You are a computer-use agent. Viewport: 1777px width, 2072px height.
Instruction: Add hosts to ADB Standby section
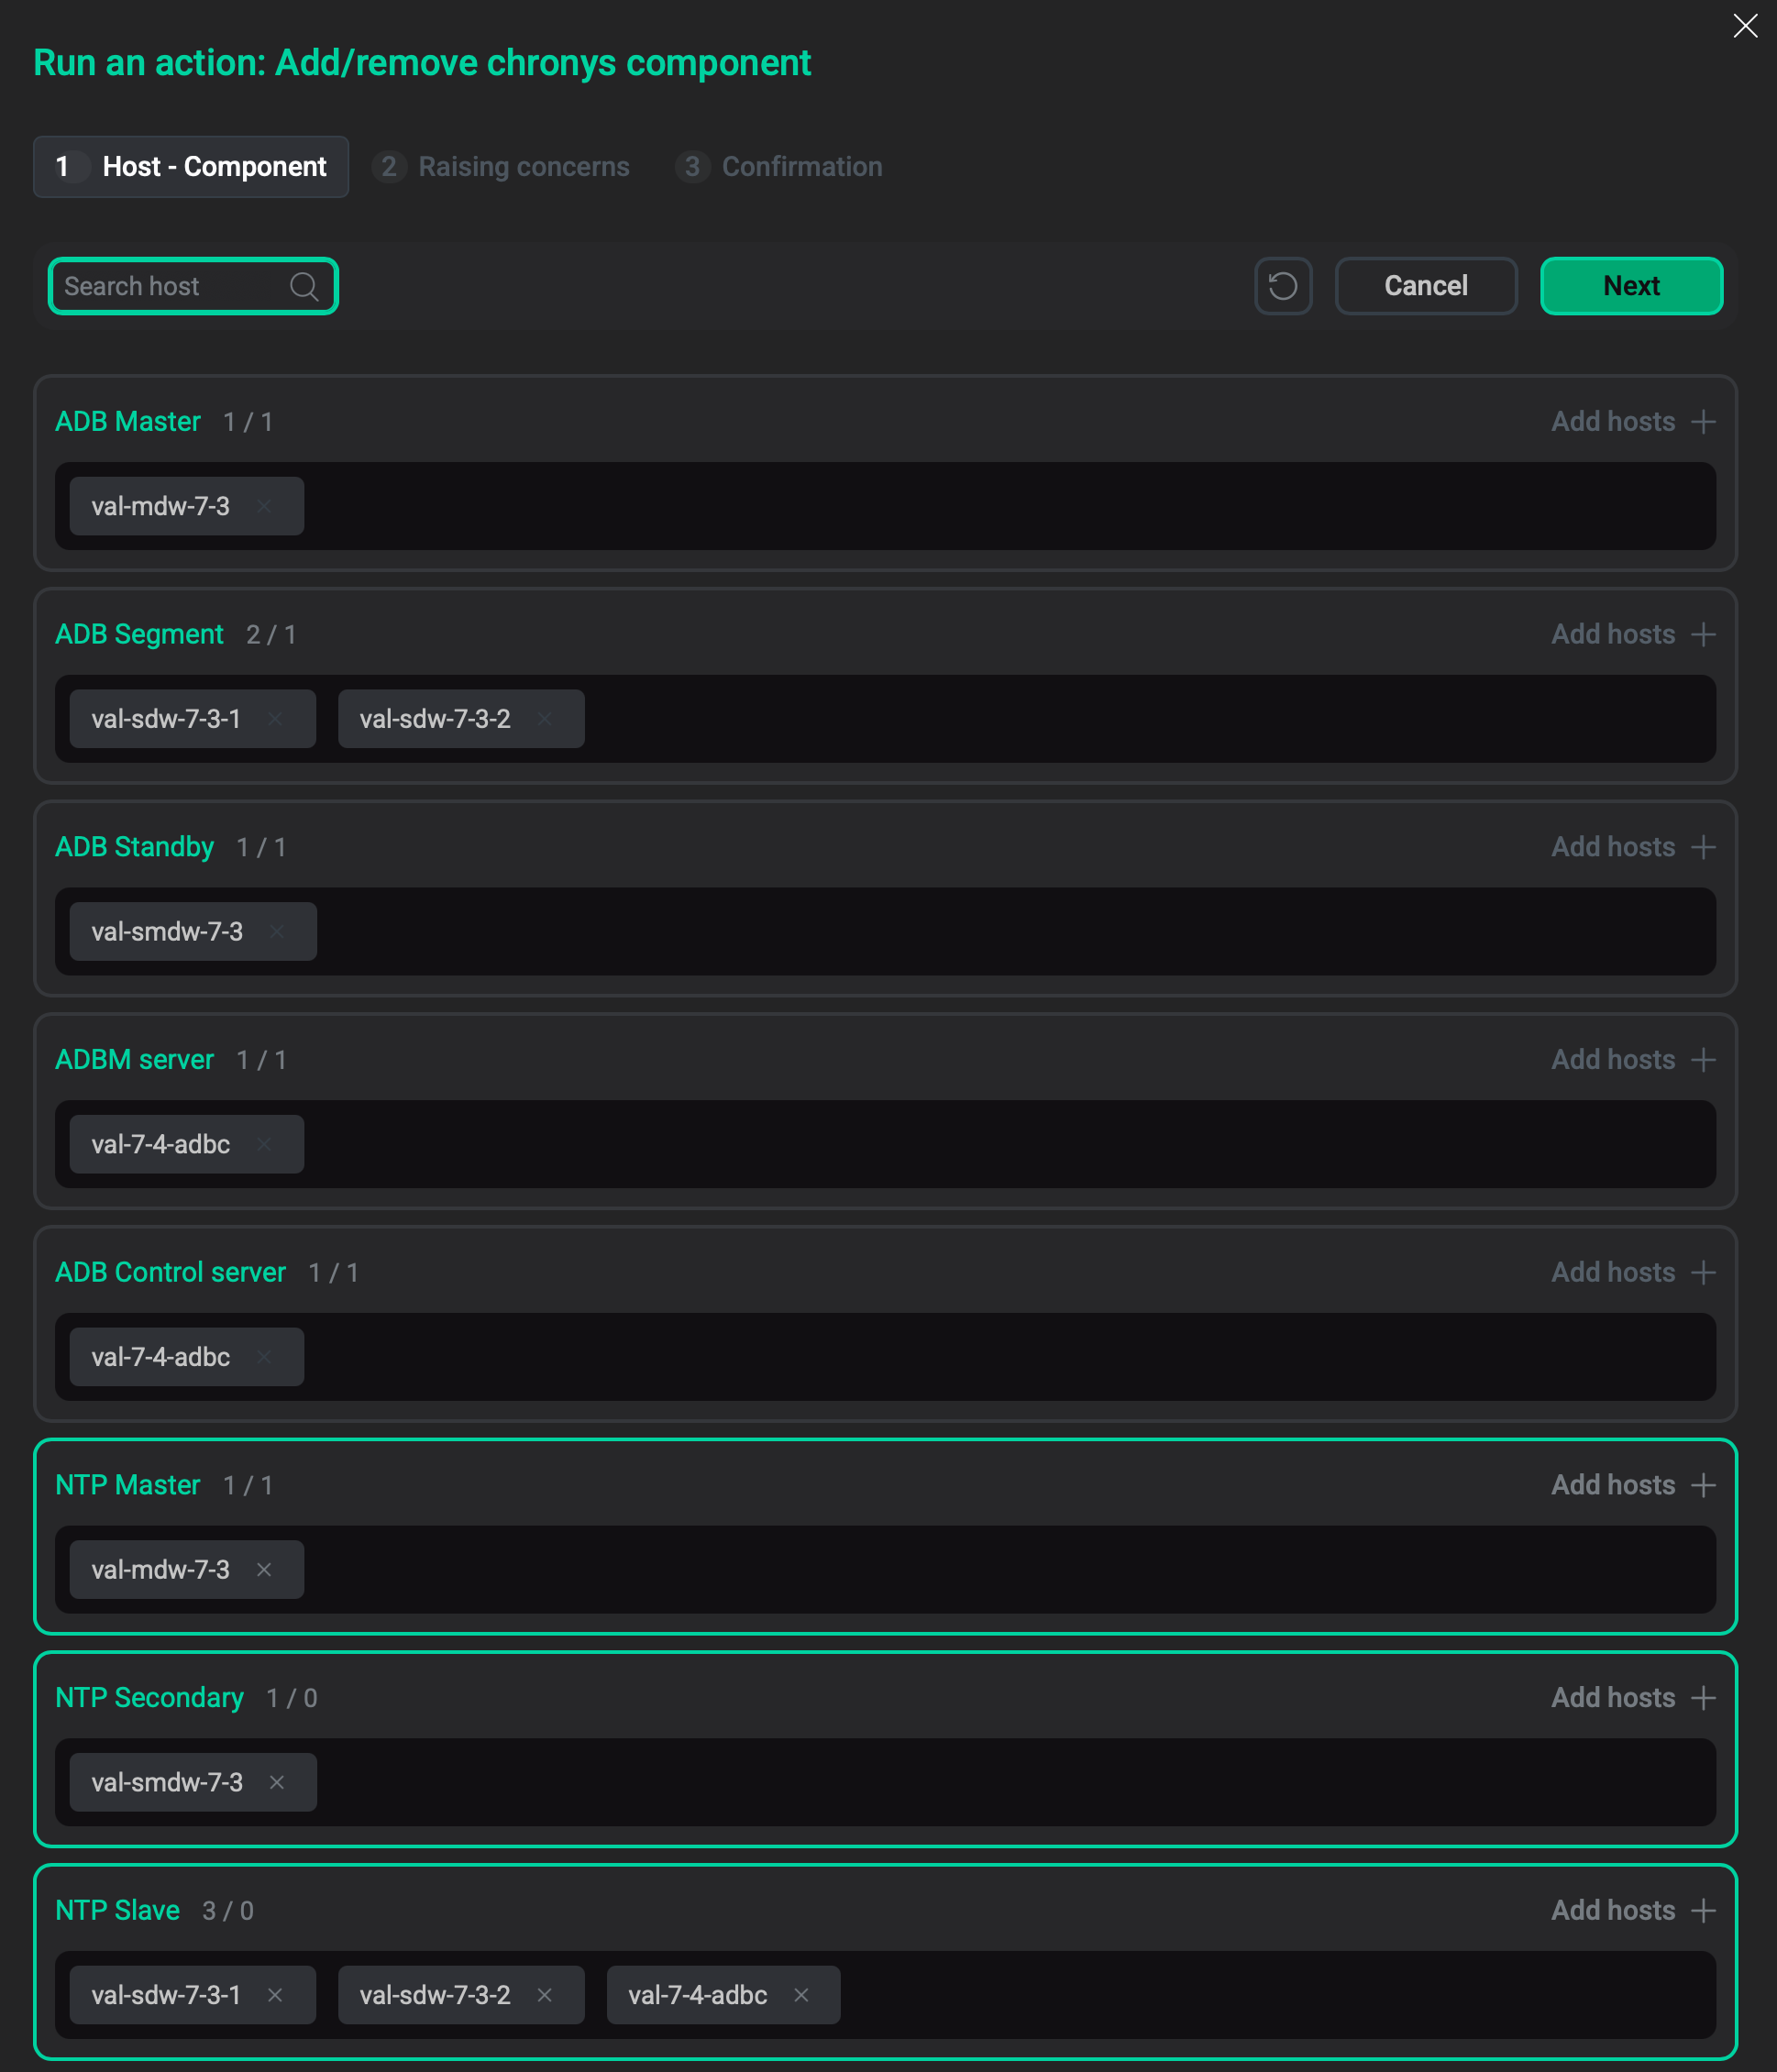click(1632, 846)
